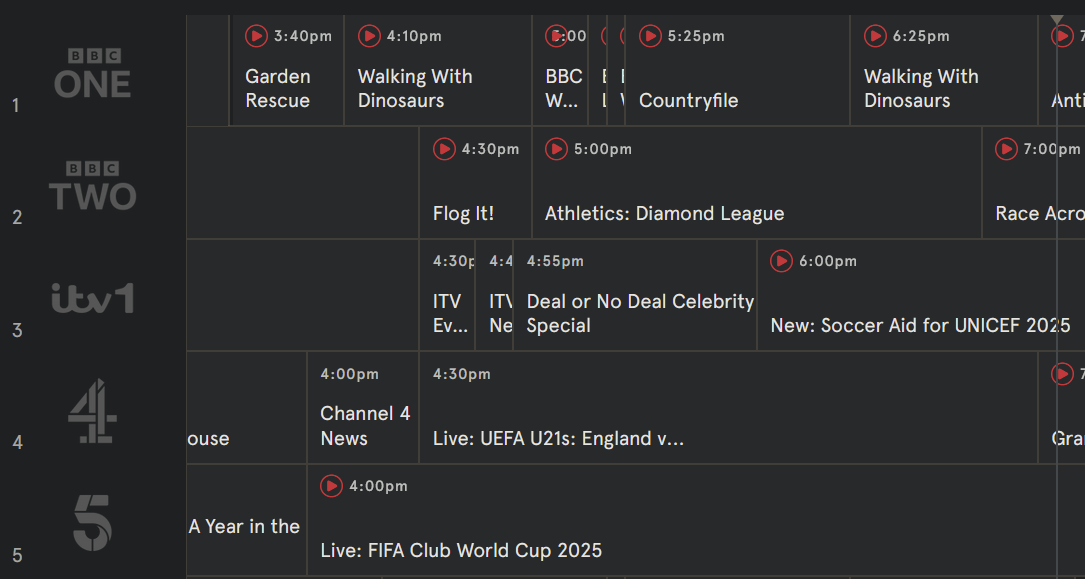This screenshot has height=579, width=1085.
Task: Open Live: UEFA U21s England listing
Action: (729, 407)
